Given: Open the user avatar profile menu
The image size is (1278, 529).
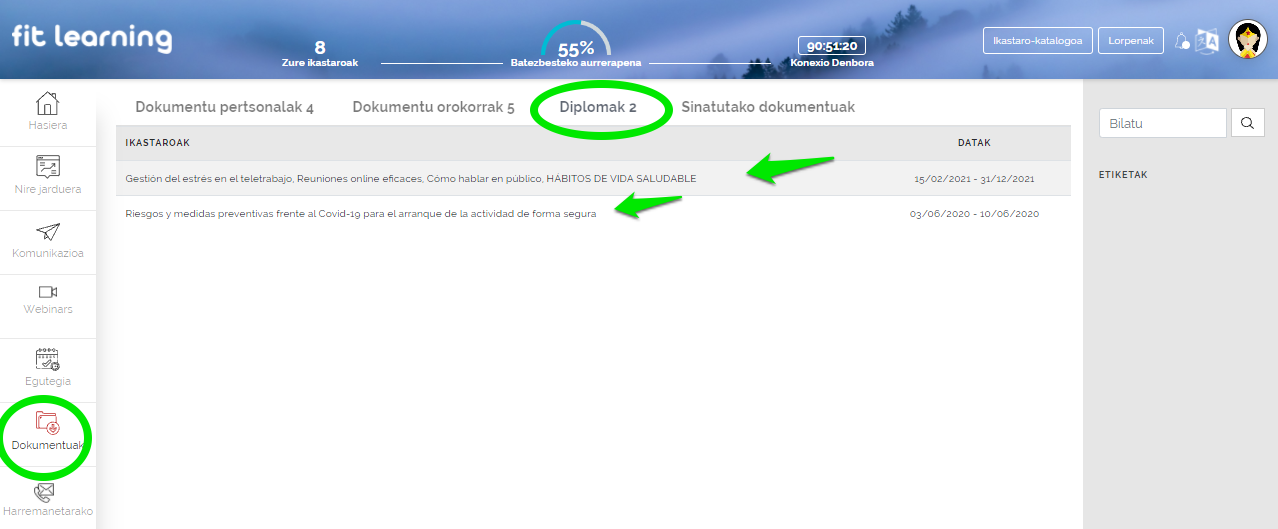Looking at the screenshot, I should [x=1247, y=40].
